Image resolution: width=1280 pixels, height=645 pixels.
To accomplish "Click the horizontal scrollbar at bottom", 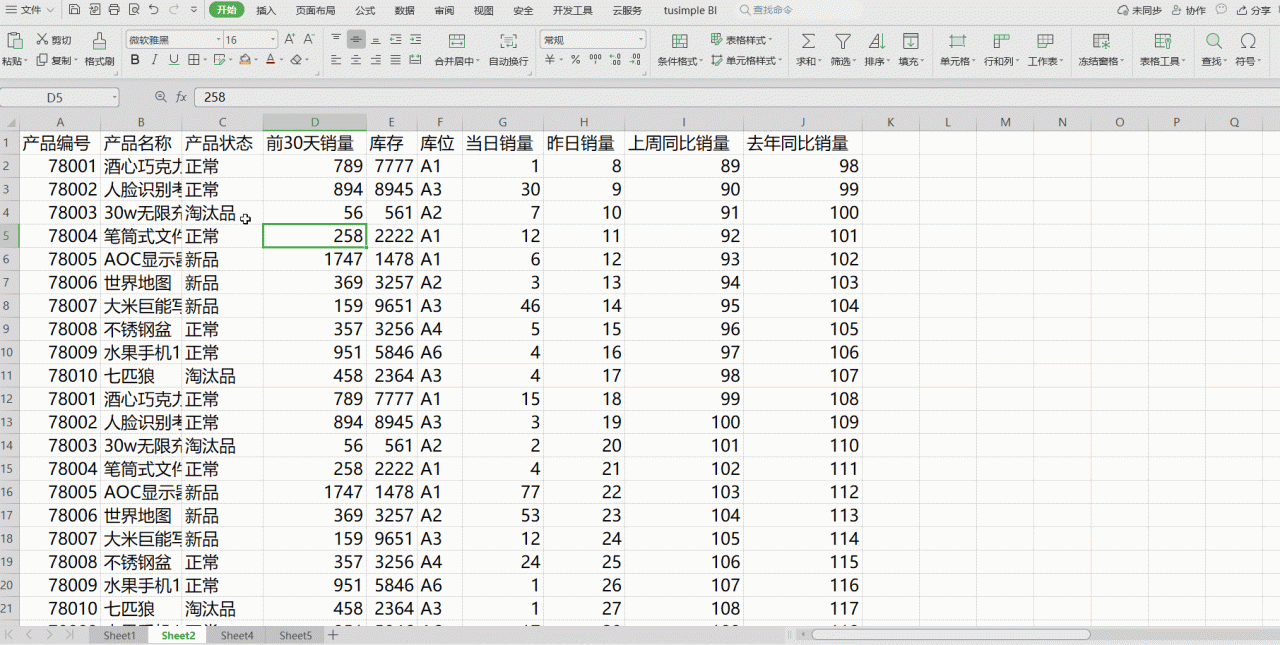I will (950, 635).
